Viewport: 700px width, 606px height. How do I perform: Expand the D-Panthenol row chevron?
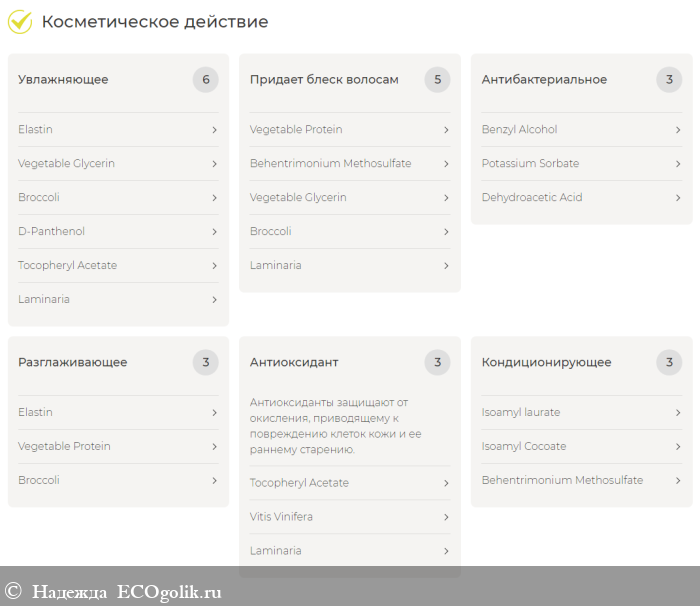pos(214,232)
